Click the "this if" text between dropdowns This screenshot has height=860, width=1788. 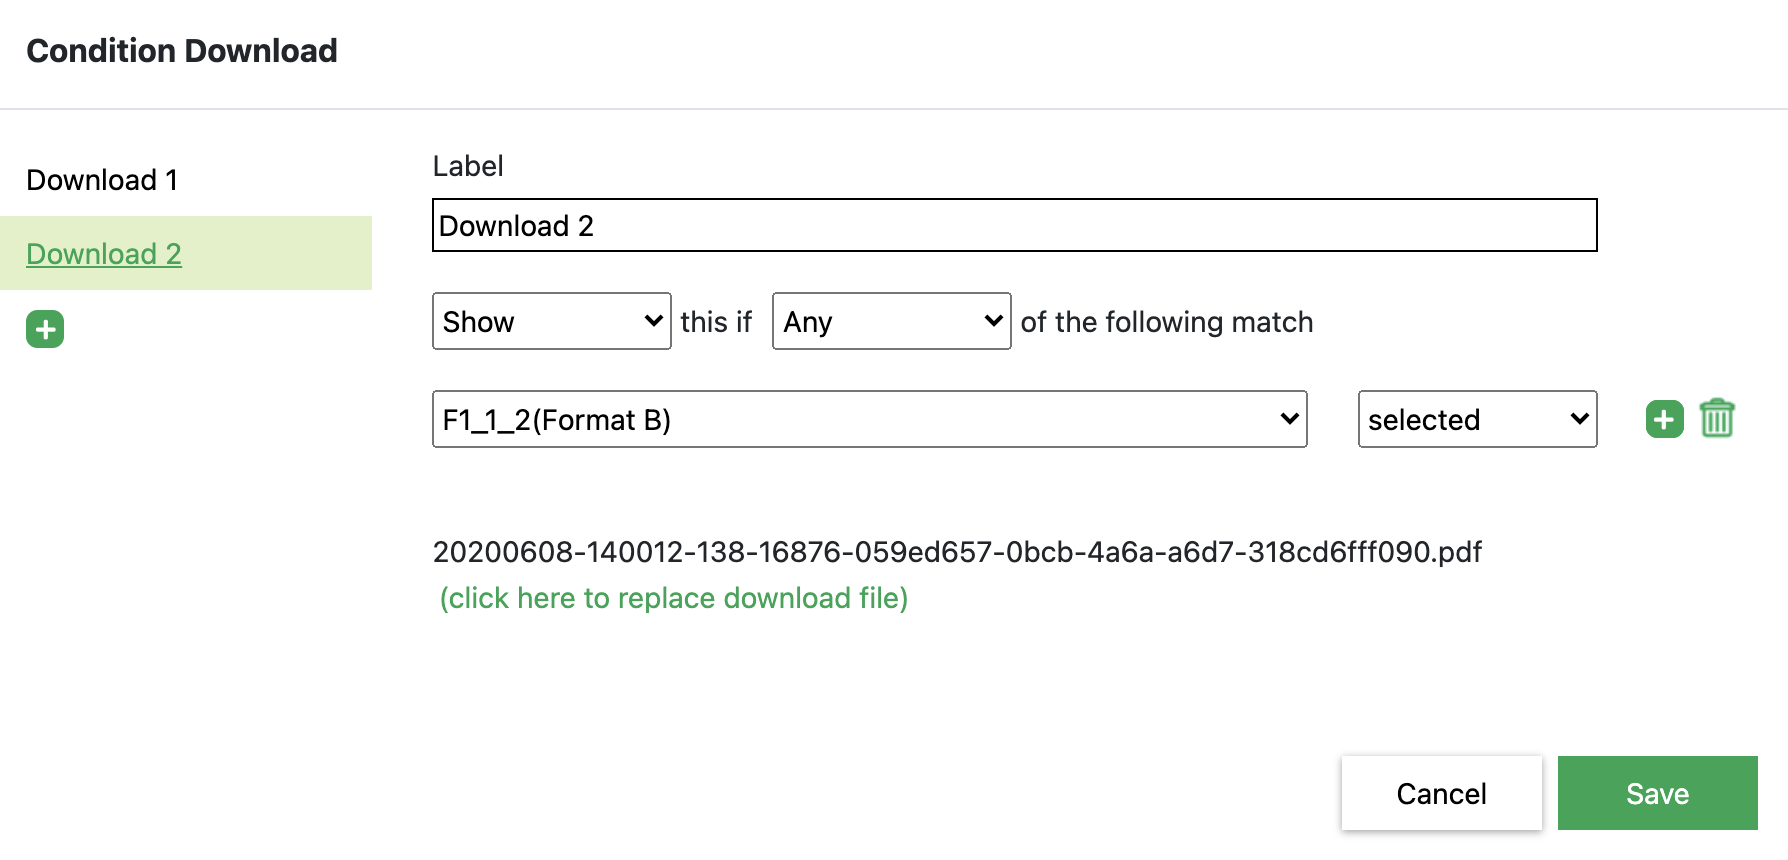(716, 322)
